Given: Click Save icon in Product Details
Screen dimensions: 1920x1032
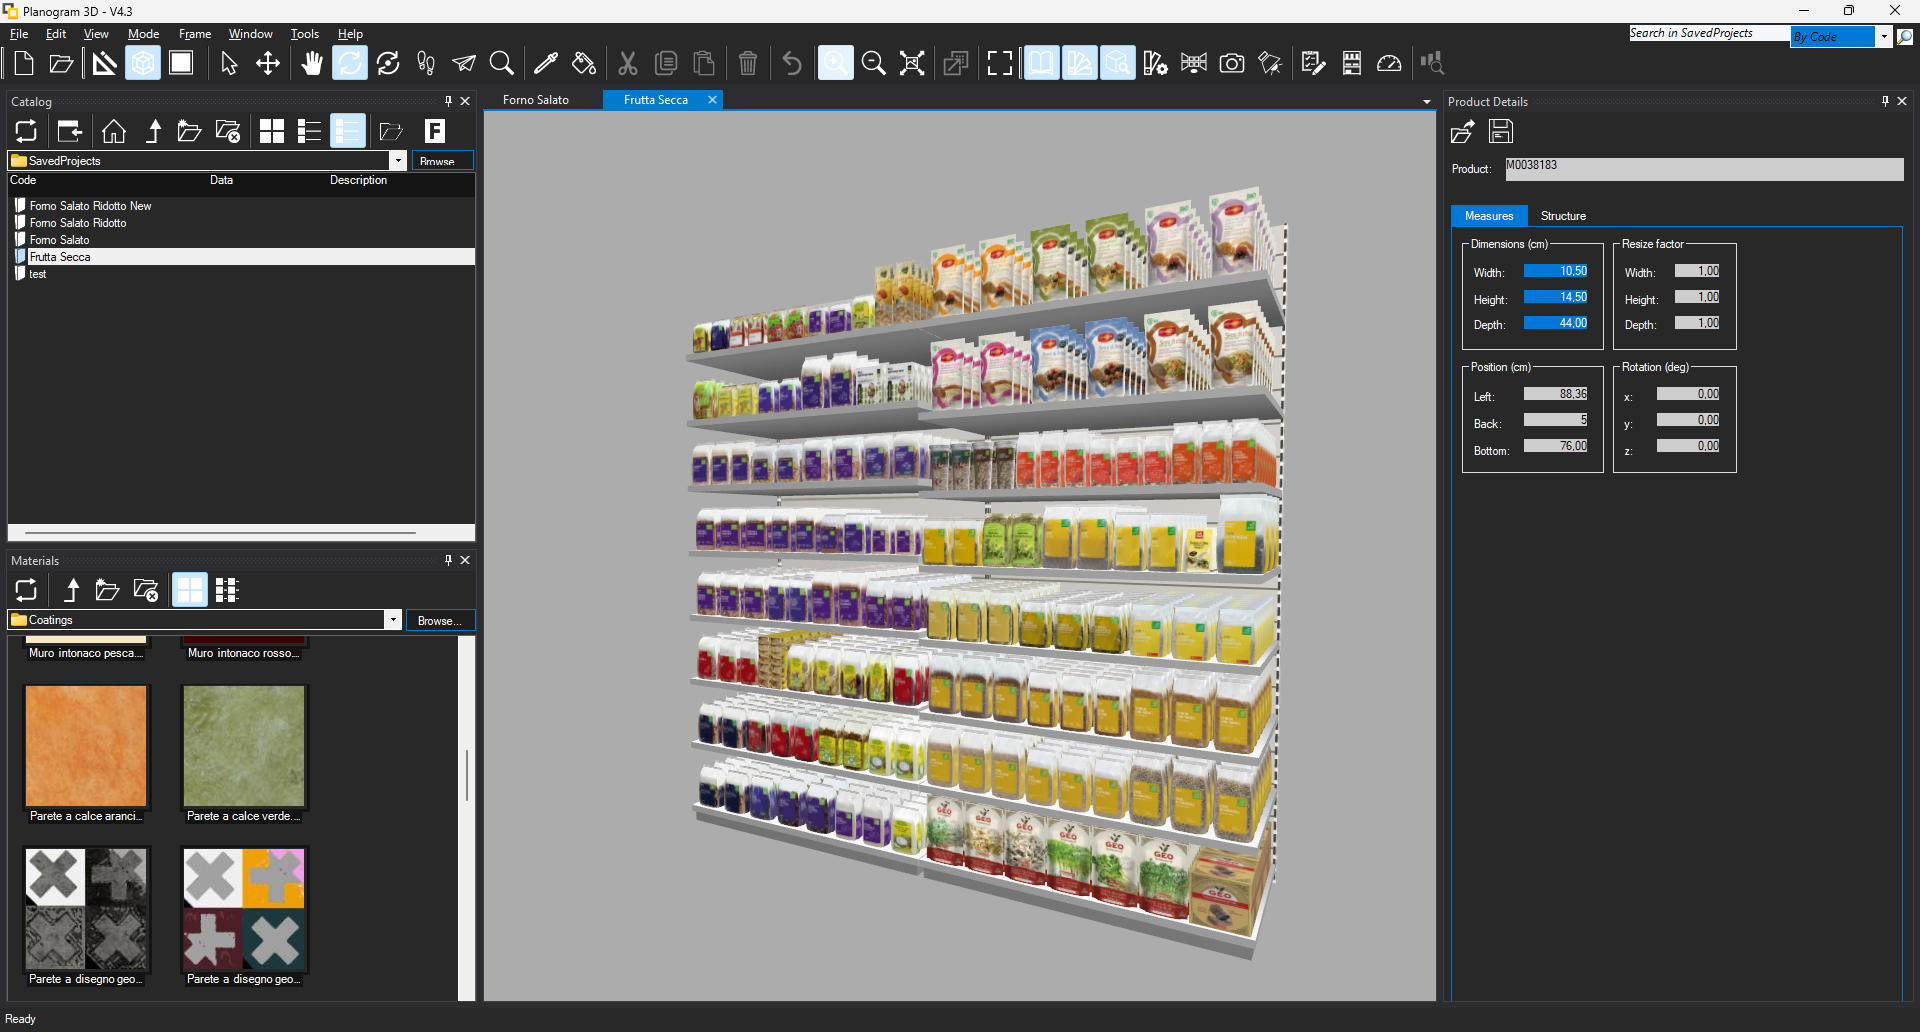Looking at the screenshot, I should pos(1501,131).
